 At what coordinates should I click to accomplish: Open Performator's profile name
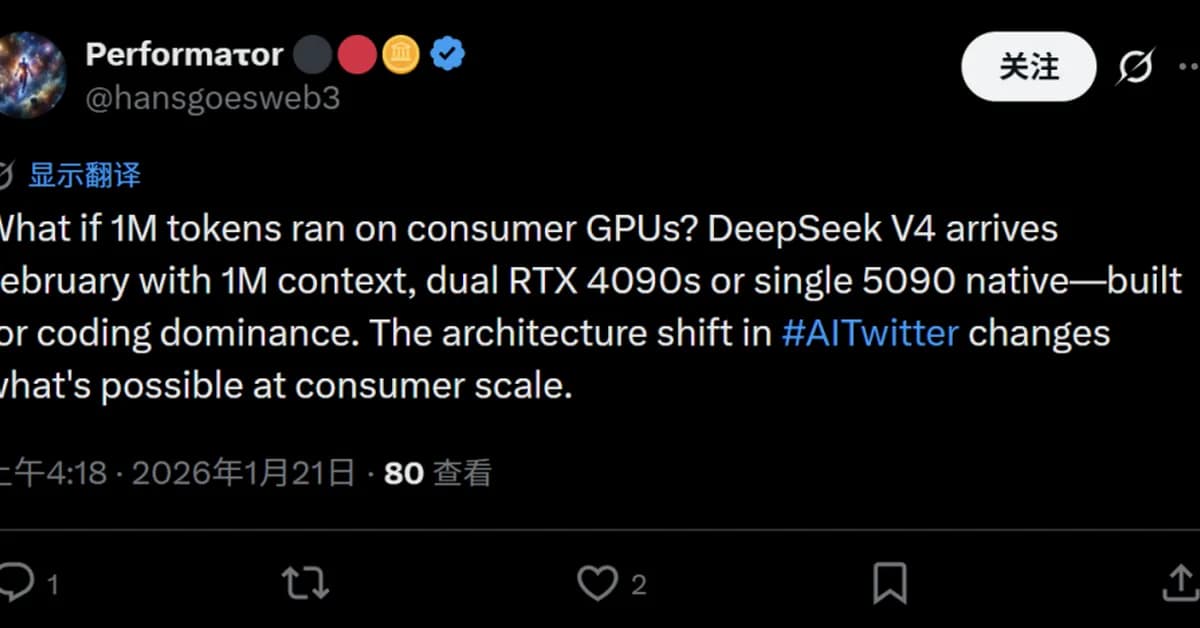[x=185, y=54]
